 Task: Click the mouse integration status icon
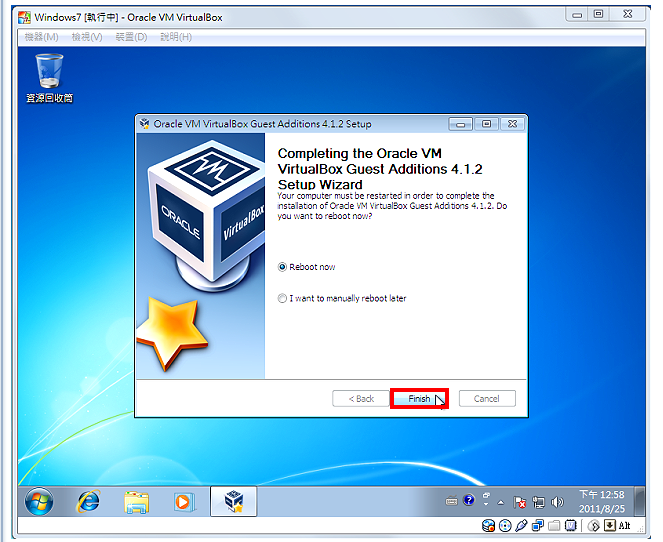point(594,526)
